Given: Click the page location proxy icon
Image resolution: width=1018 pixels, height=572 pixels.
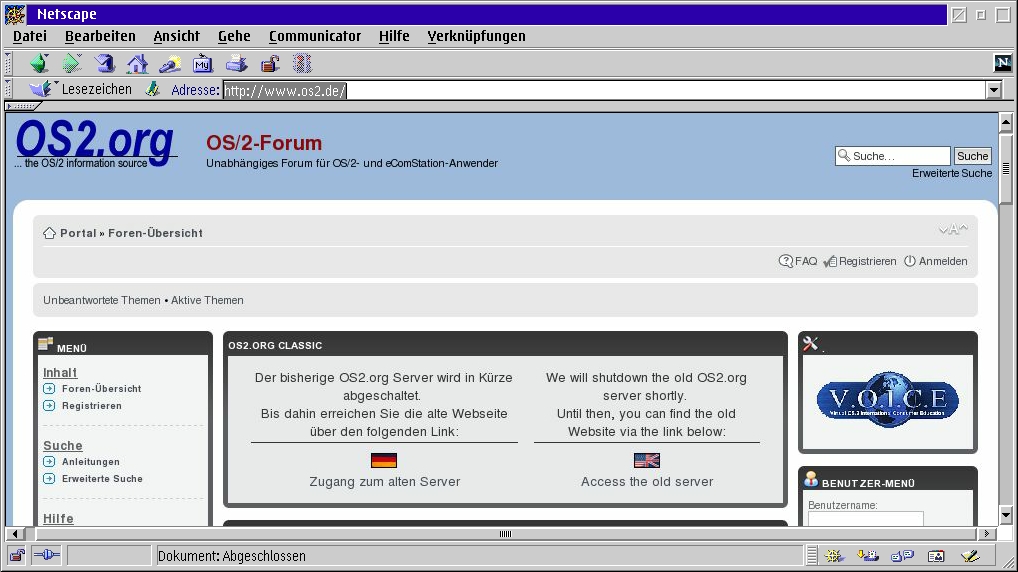Looking at the screenshot, I should pos(153,89).
